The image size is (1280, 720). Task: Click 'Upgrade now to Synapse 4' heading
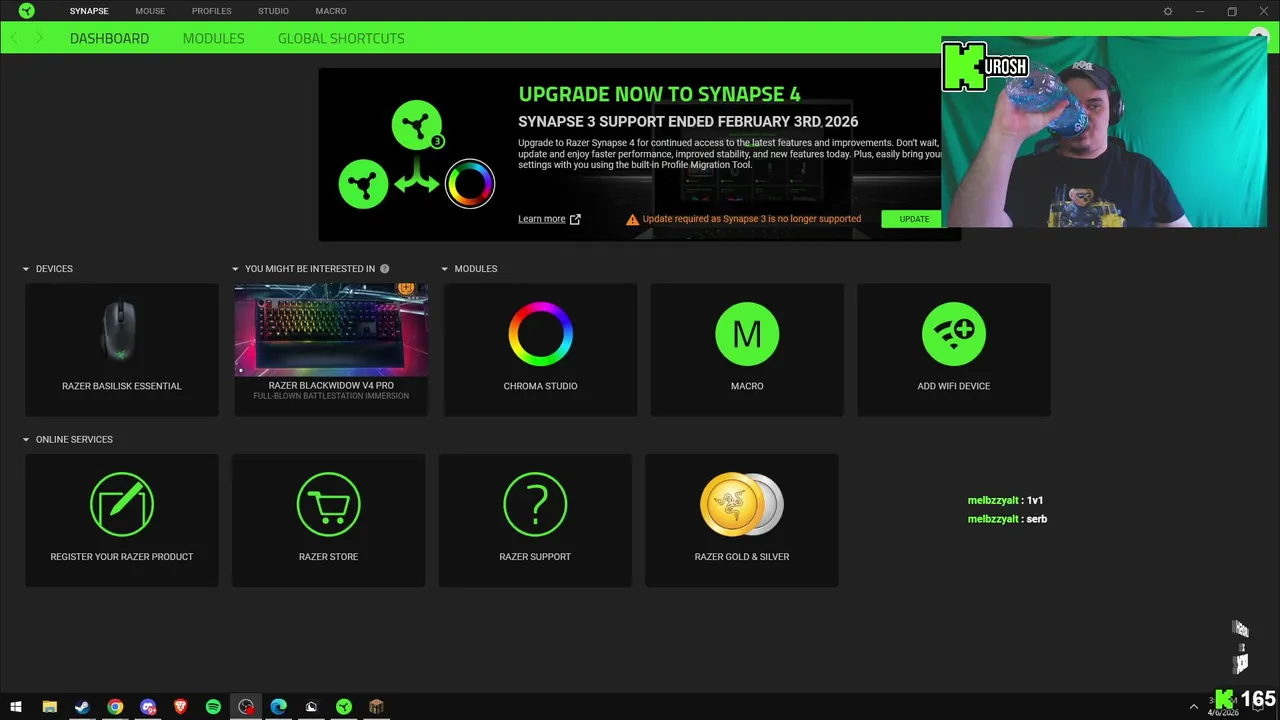[659, 95]
